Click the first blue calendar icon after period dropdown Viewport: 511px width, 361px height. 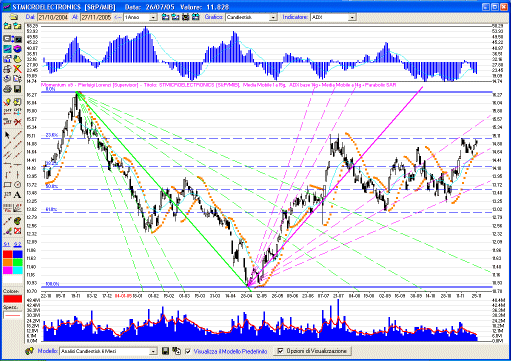click(165, 17)
